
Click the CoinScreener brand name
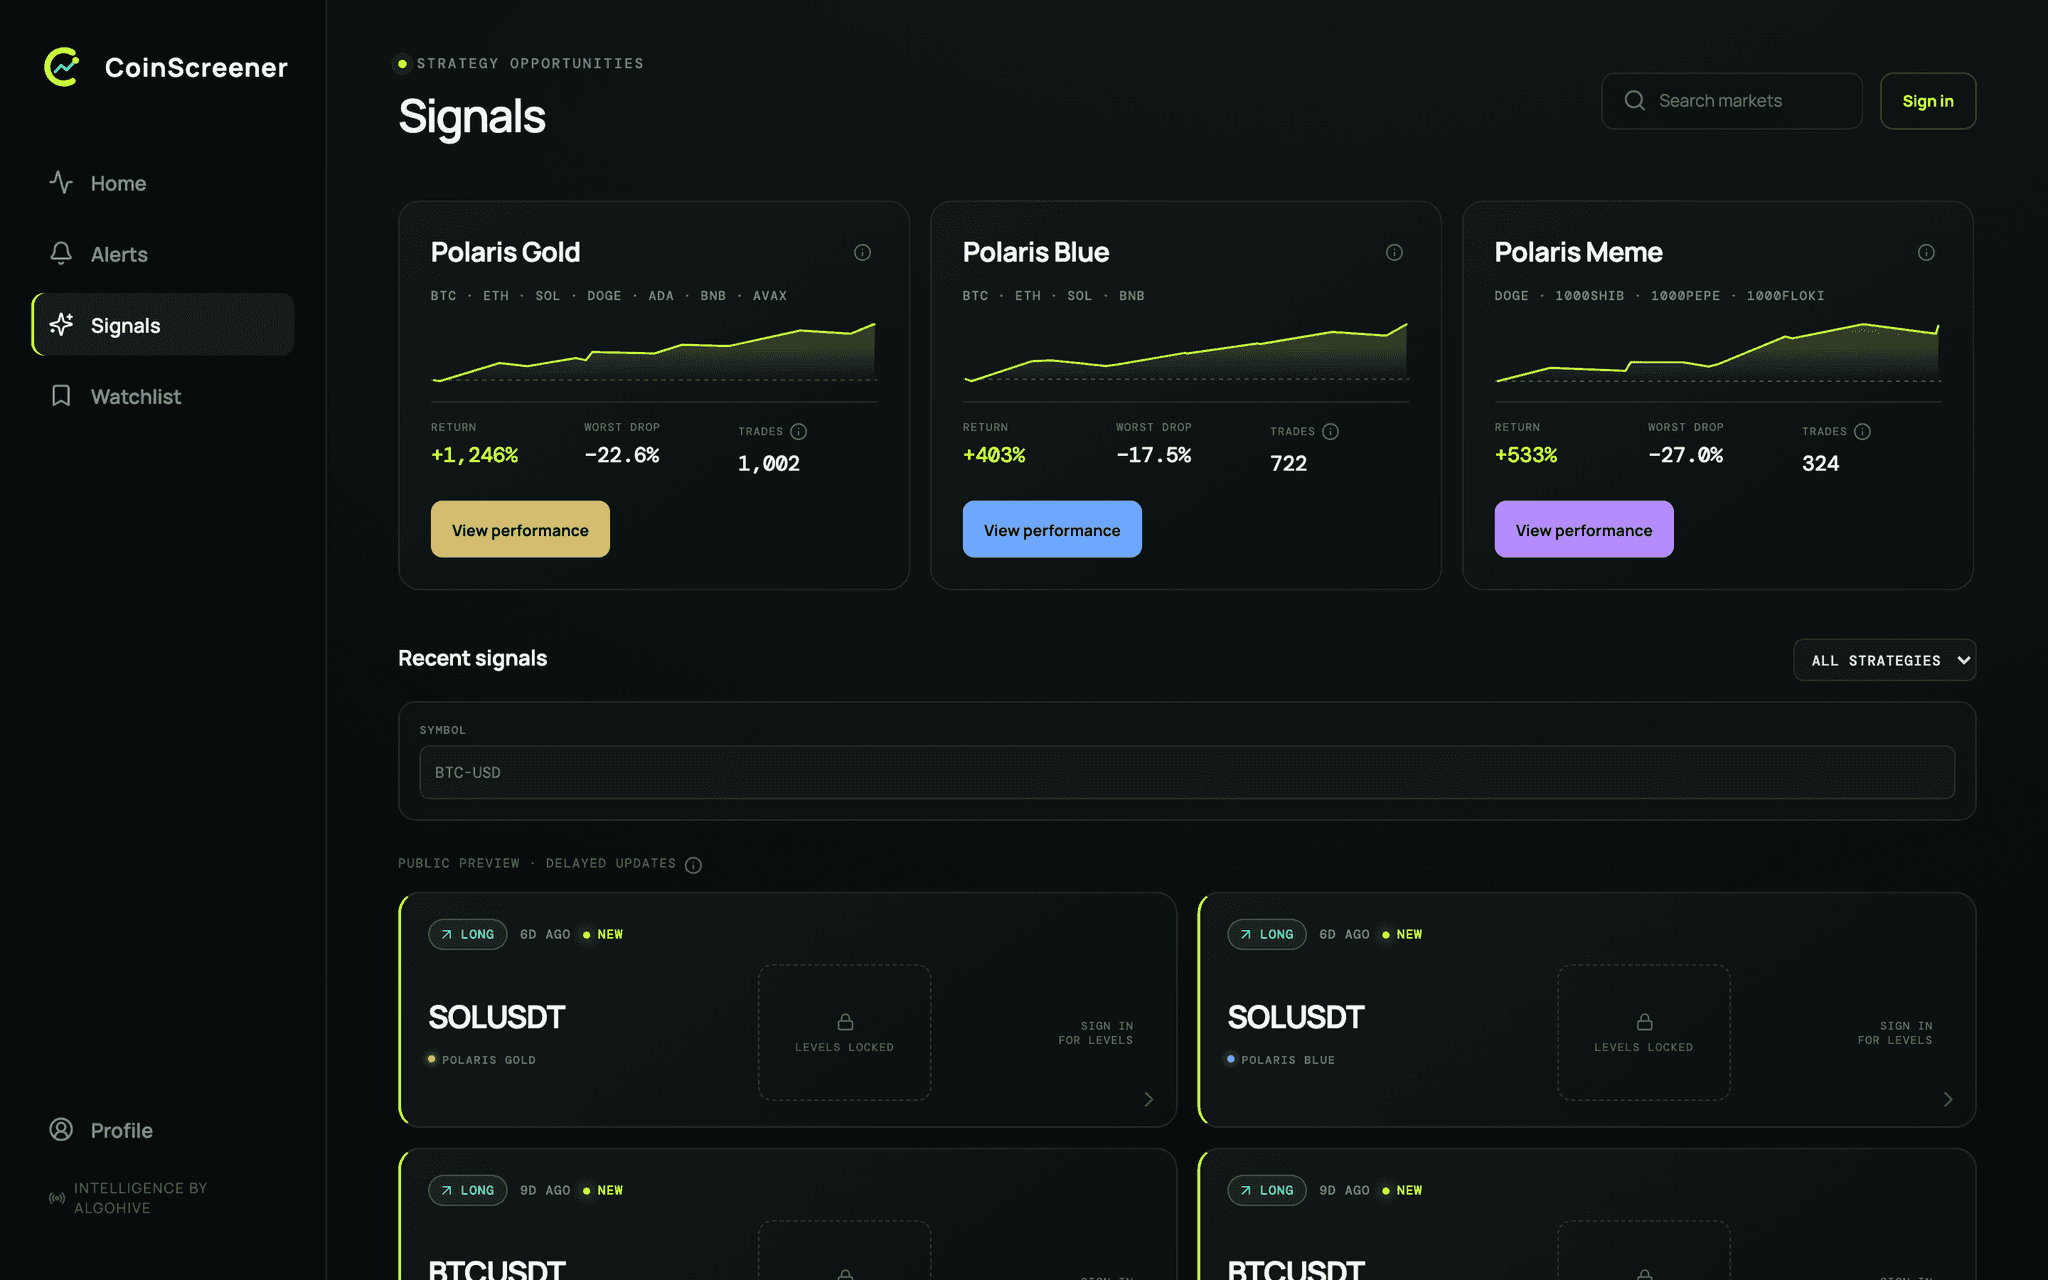pos(196,67)
